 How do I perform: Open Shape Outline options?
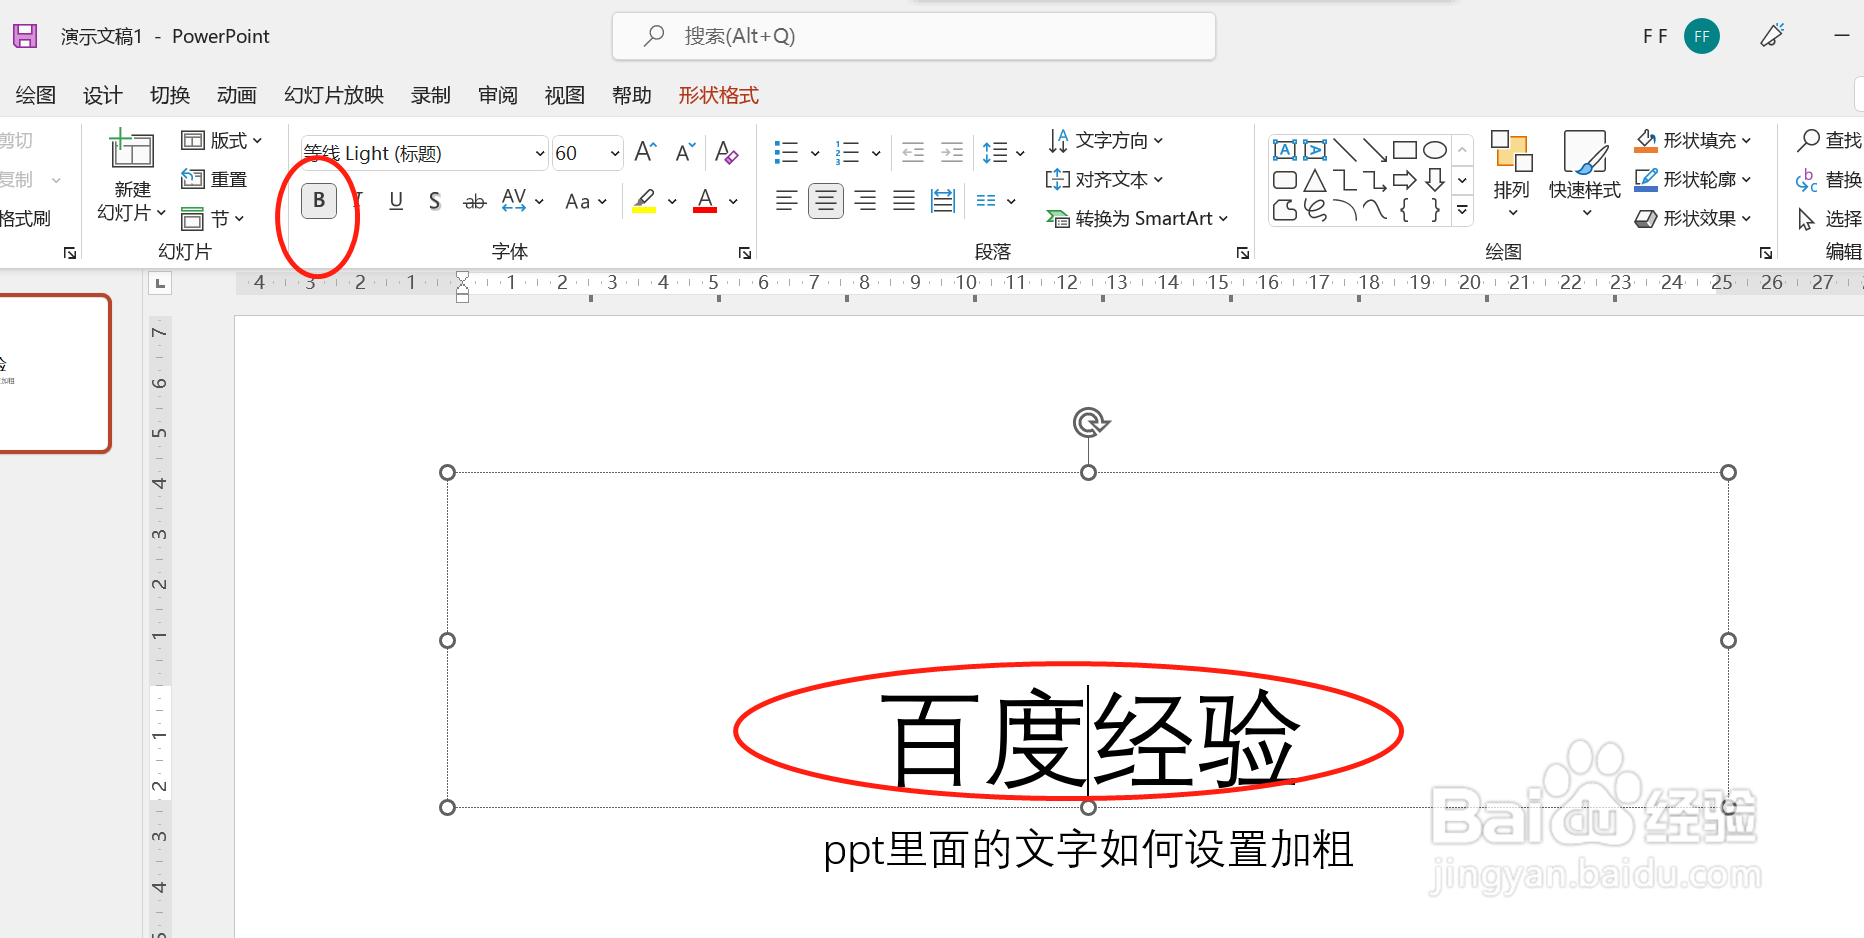coord(1693,179)
